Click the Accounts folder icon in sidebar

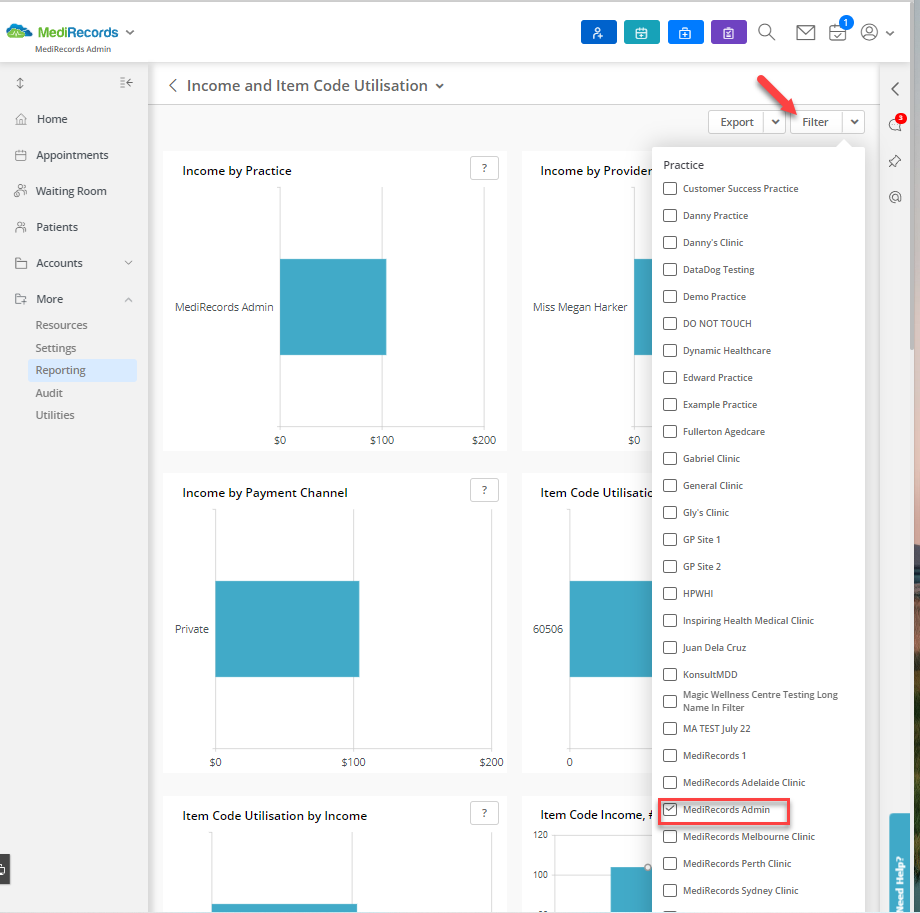21,263
